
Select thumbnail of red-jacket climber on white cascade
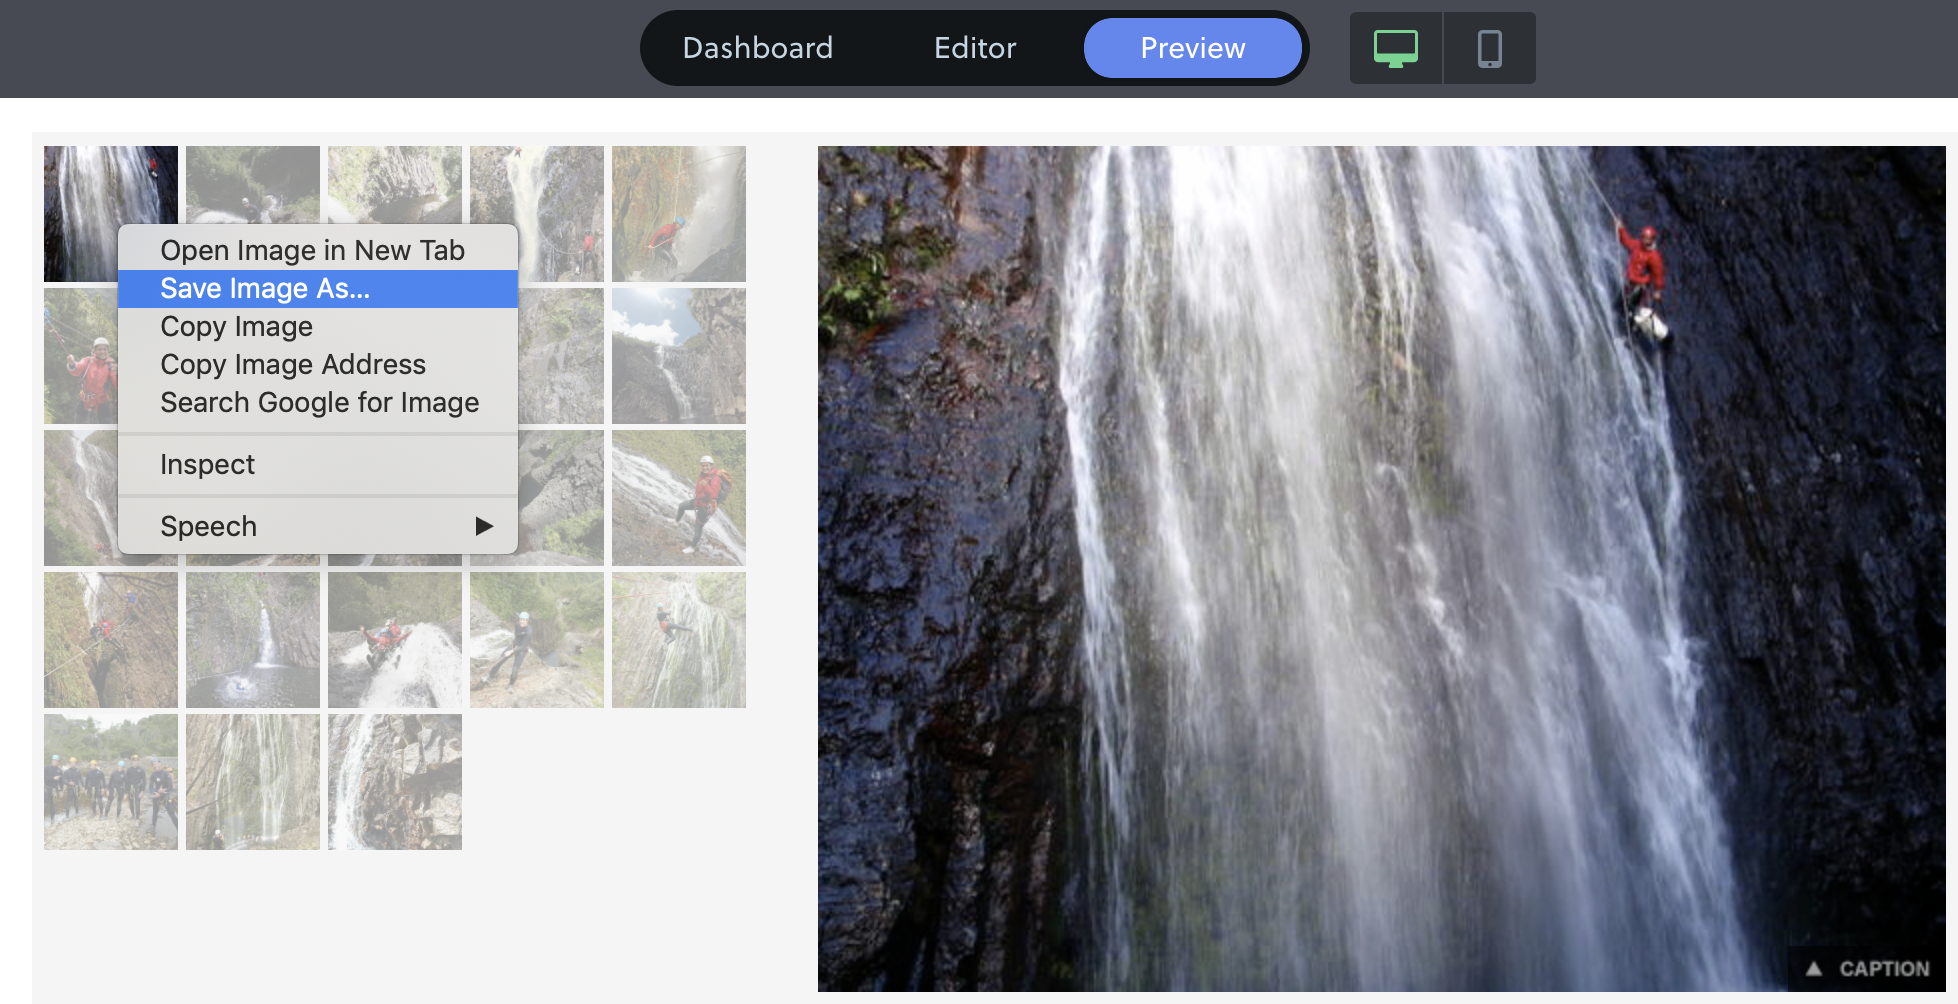[x=679, y=498]
